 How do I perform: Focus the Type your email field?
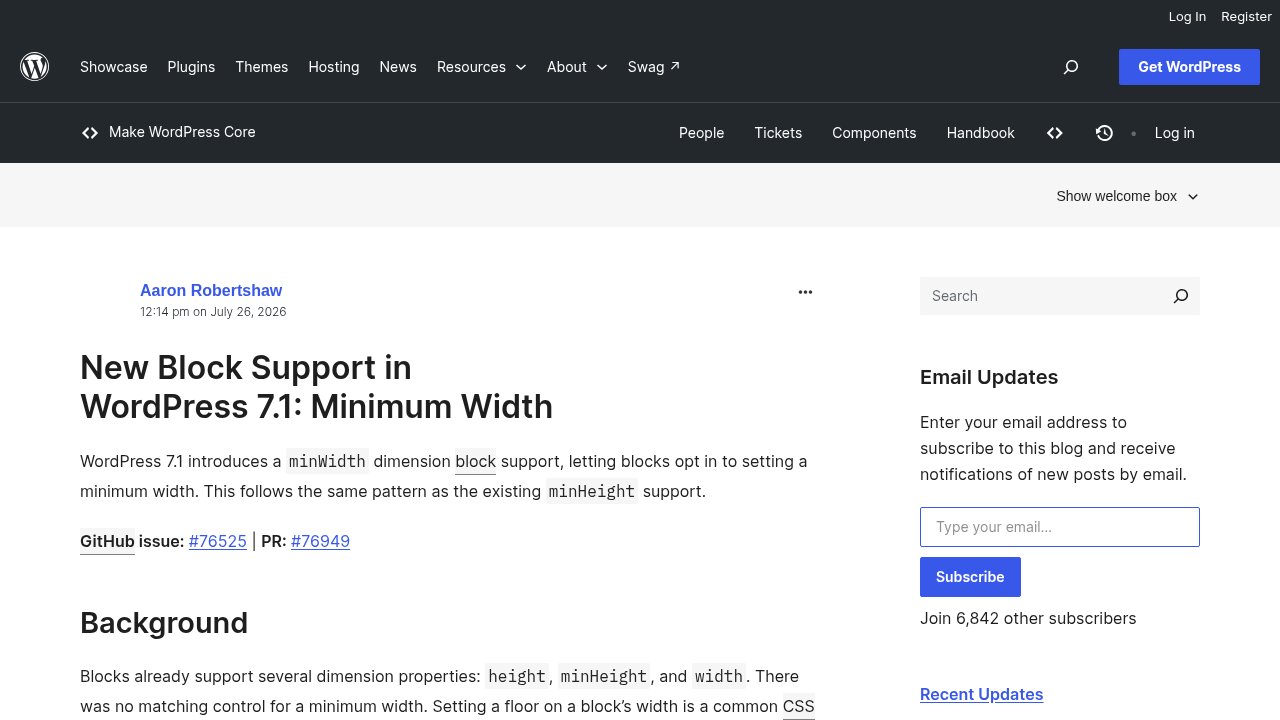1060,527
